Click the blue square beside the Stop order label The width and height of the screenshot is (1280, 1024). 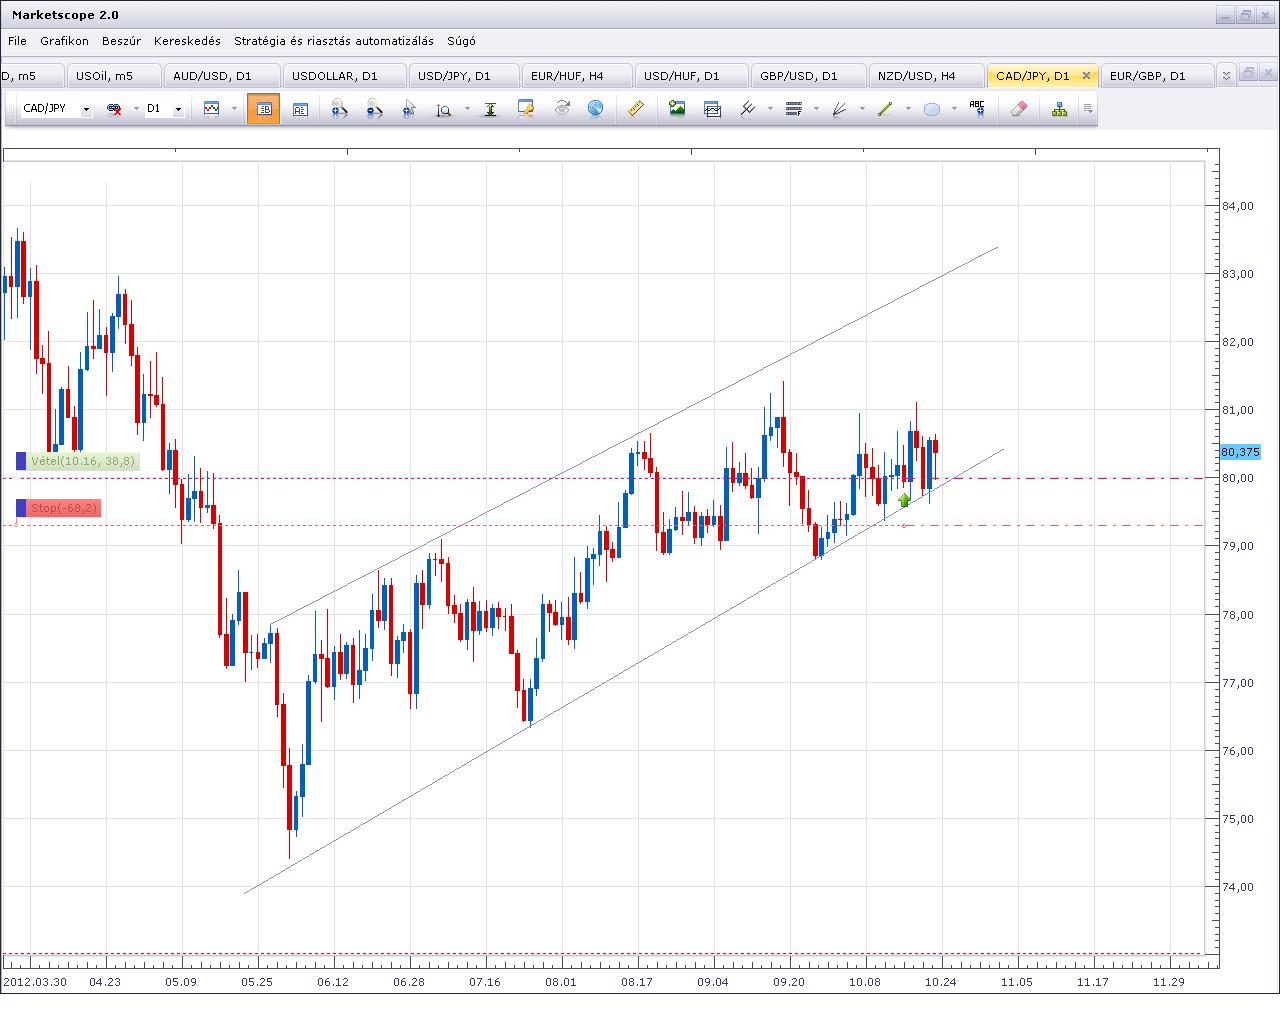click(21, 508)
